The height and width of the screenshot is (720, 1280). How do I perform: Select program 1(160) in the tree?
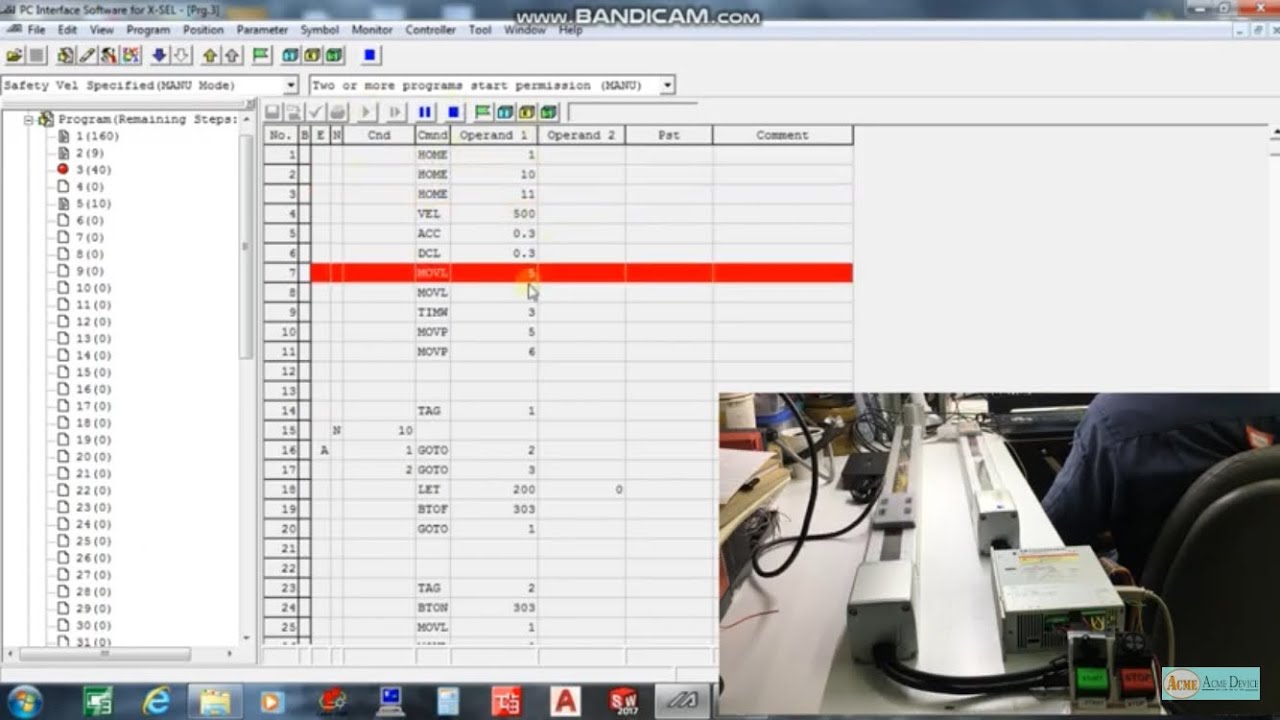pyautogui.click(x=96, y=136)
